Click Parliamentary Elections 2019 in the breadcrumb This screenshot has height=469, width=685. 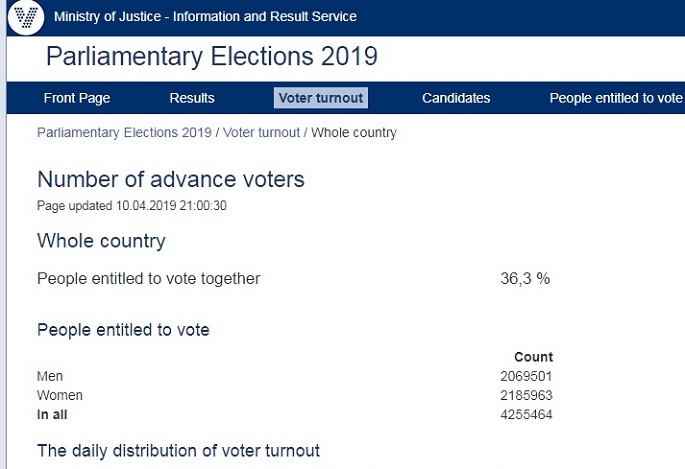pyautogui.click(x=124, y=133)
